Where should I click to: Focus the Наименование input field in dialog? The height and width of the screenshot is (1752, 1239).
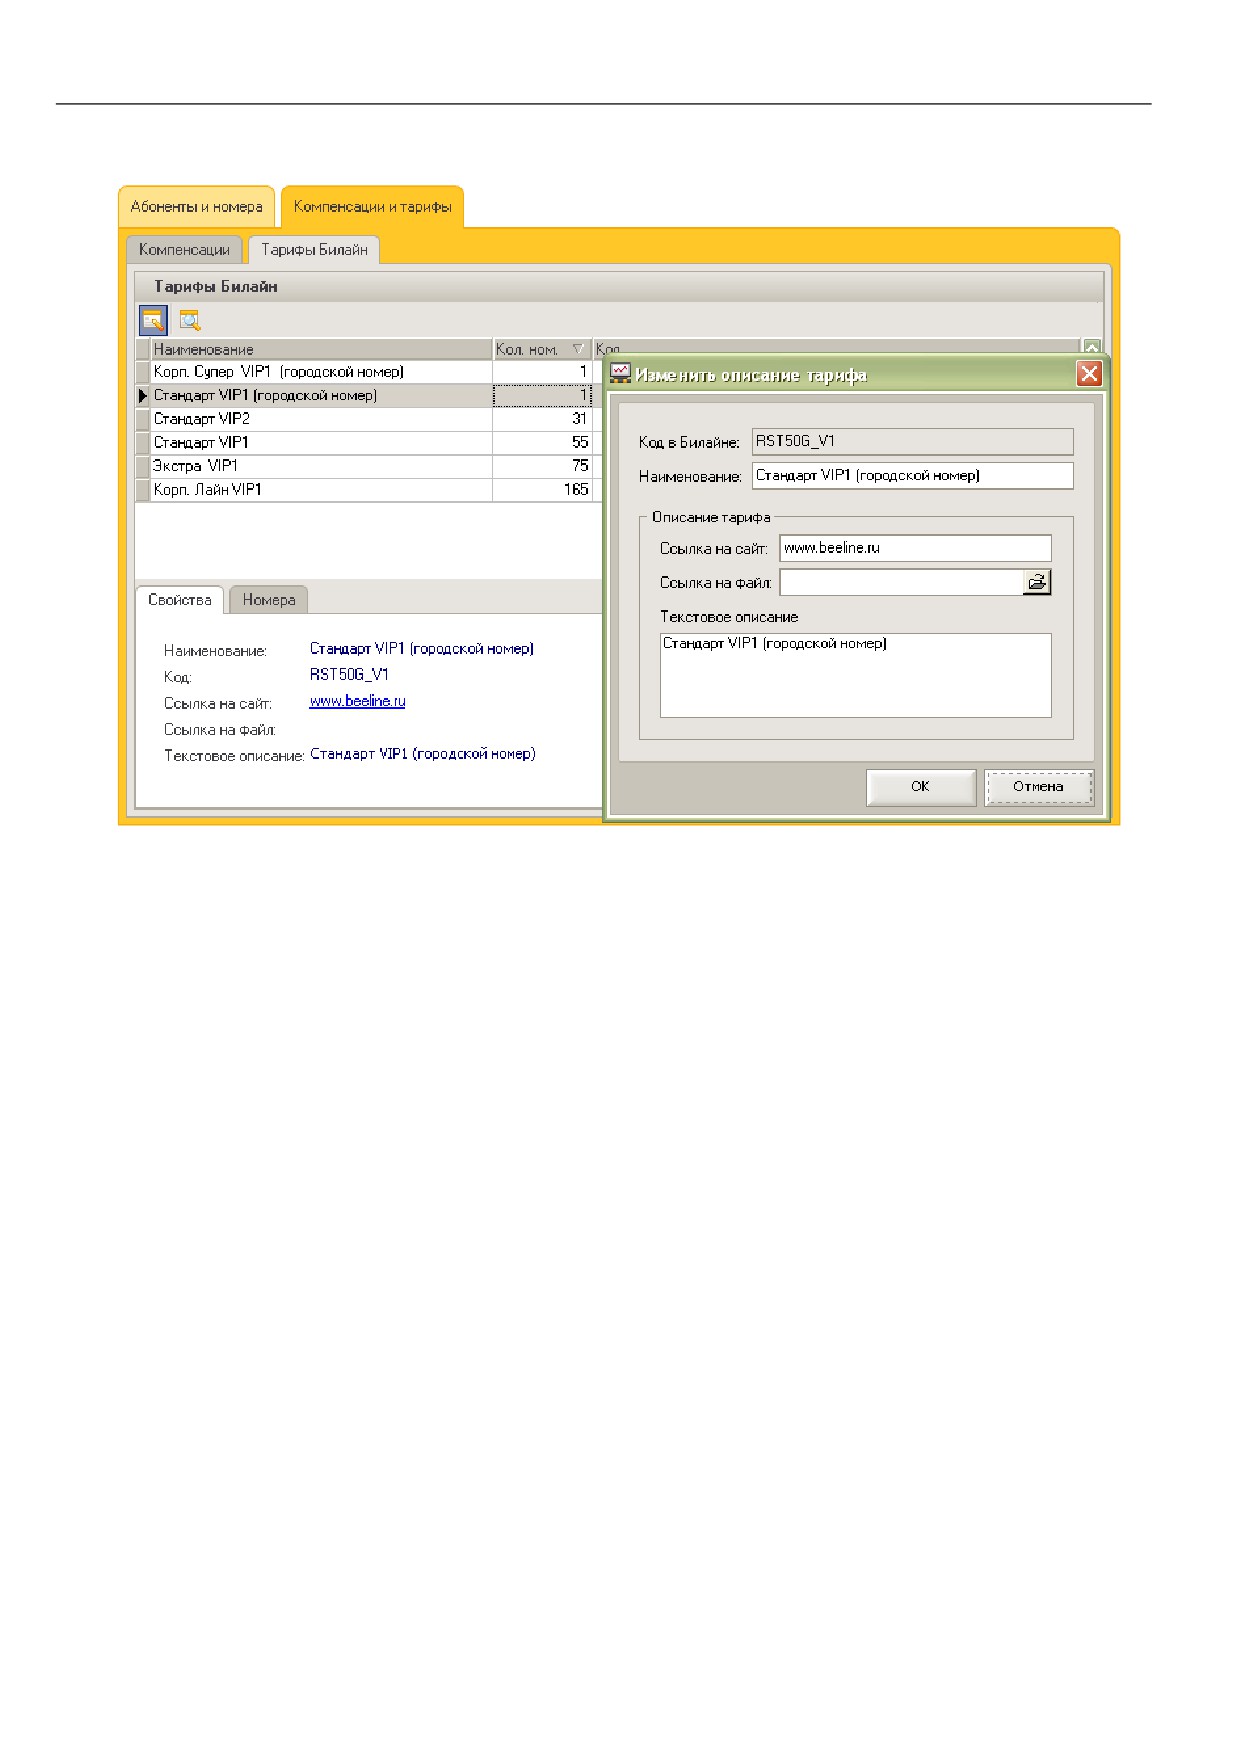pos(912,475)
